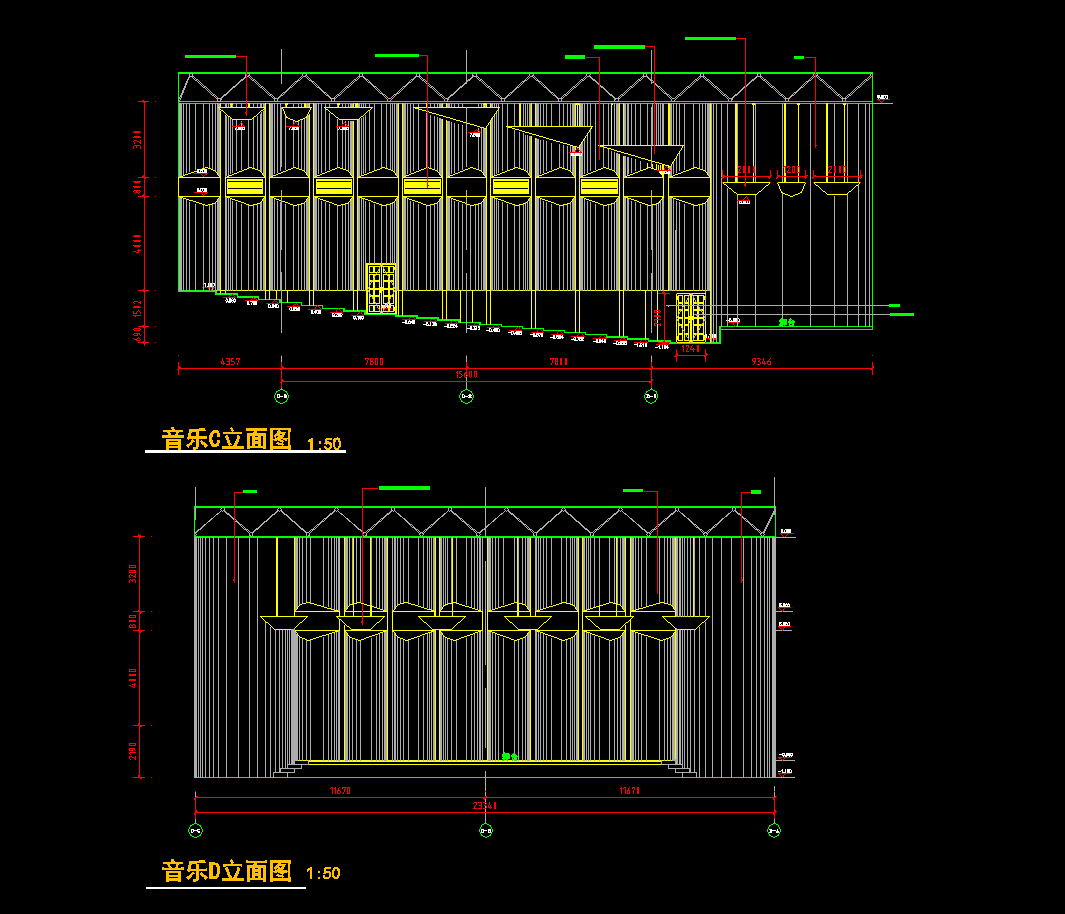Select the 9346 horizontal dimension text

pos(760,362)
